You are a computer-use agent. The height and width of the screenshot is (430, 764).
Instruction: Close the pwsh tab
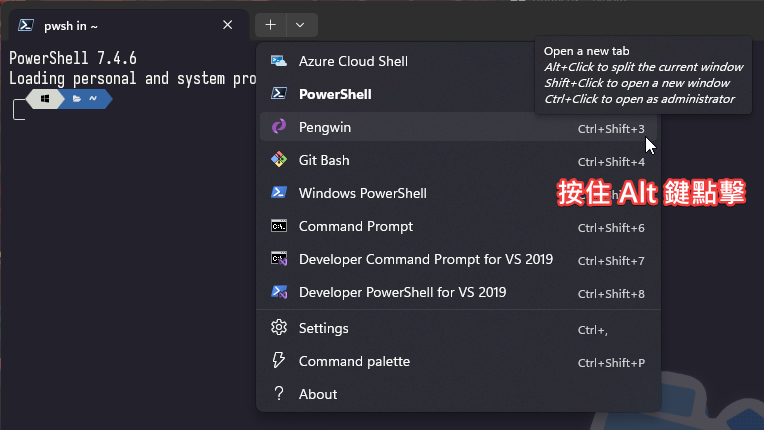tap(228, 25)
